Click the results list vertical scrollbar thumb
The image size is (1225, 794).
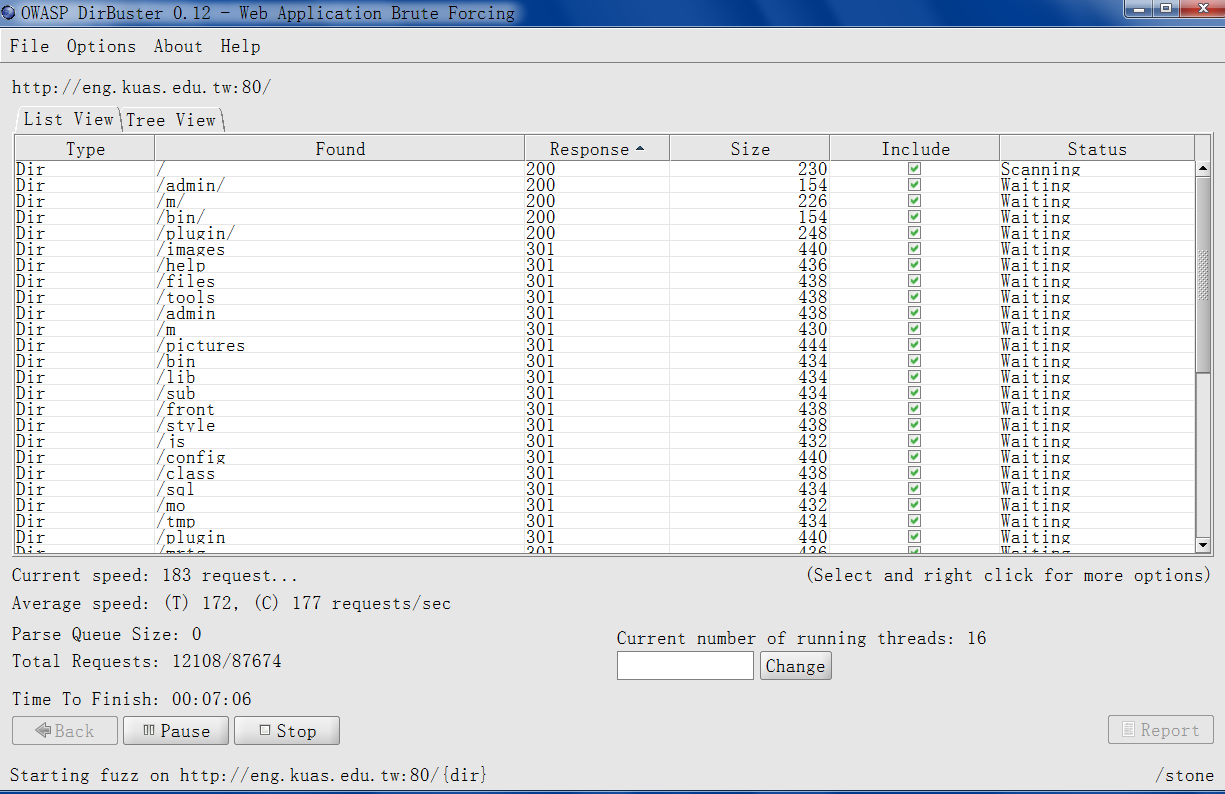(1203, 275)
